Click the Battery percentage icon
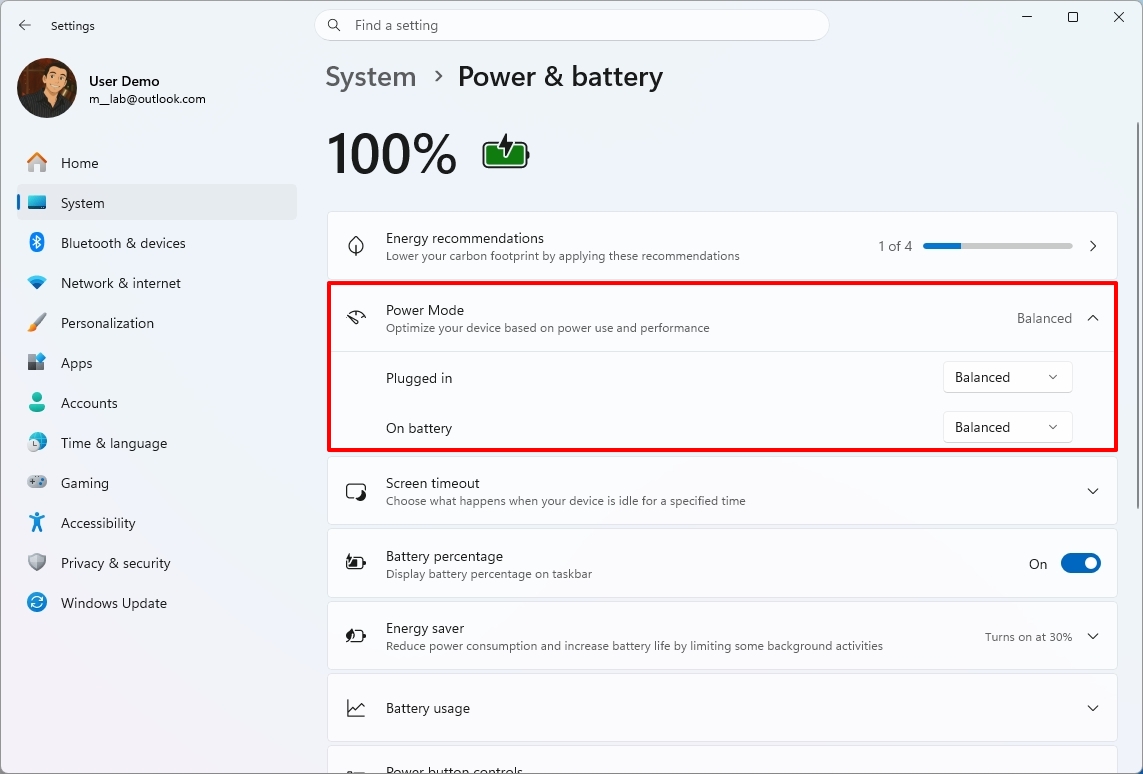Viewport: 1143px width, 774px height. coord(356,563)
